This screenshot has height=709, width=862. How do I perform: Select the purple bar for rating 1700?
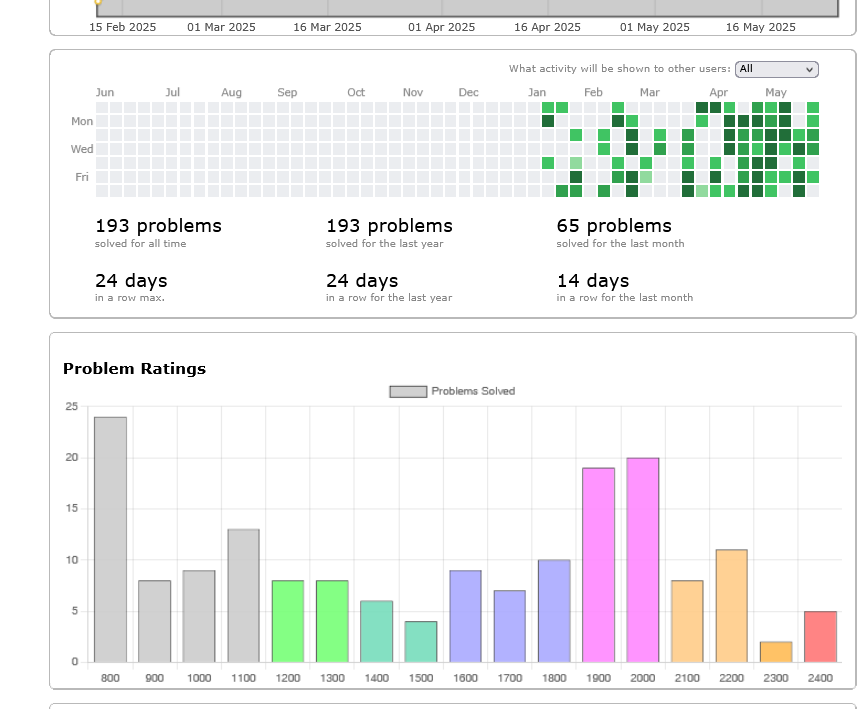[510, 626]
